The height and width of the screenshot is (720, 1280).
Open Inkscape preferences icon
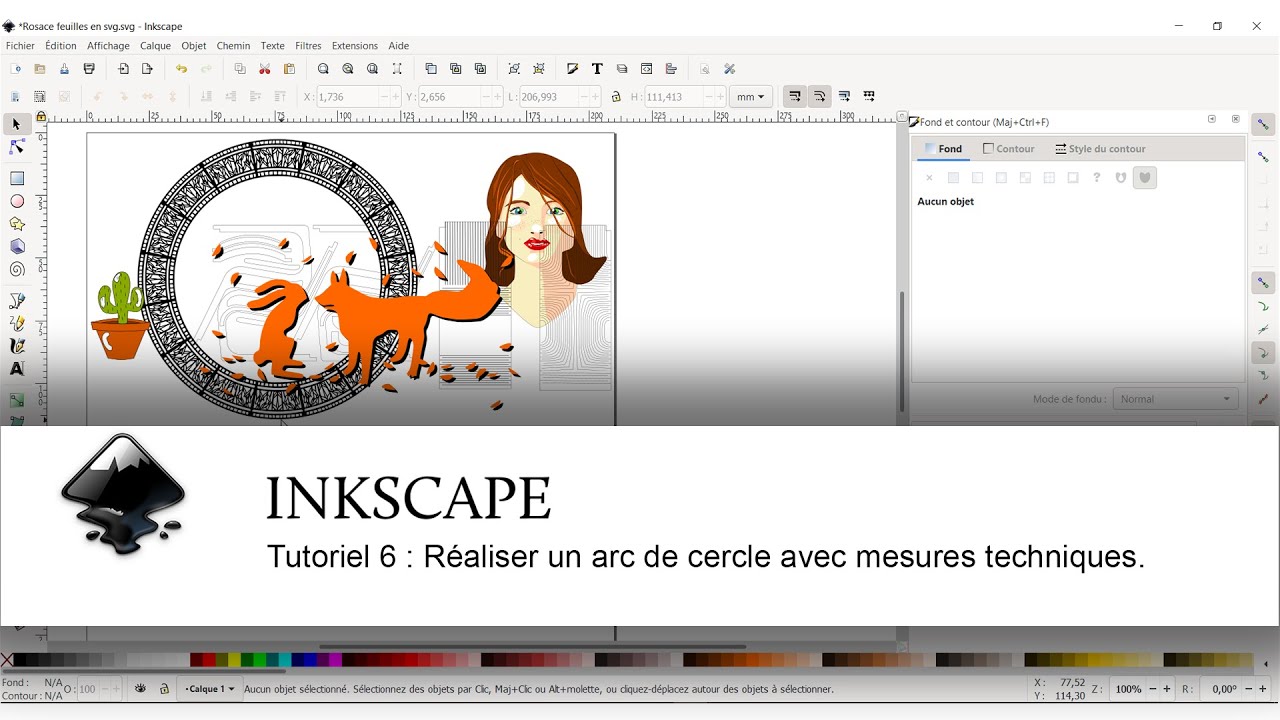[729, 69]
